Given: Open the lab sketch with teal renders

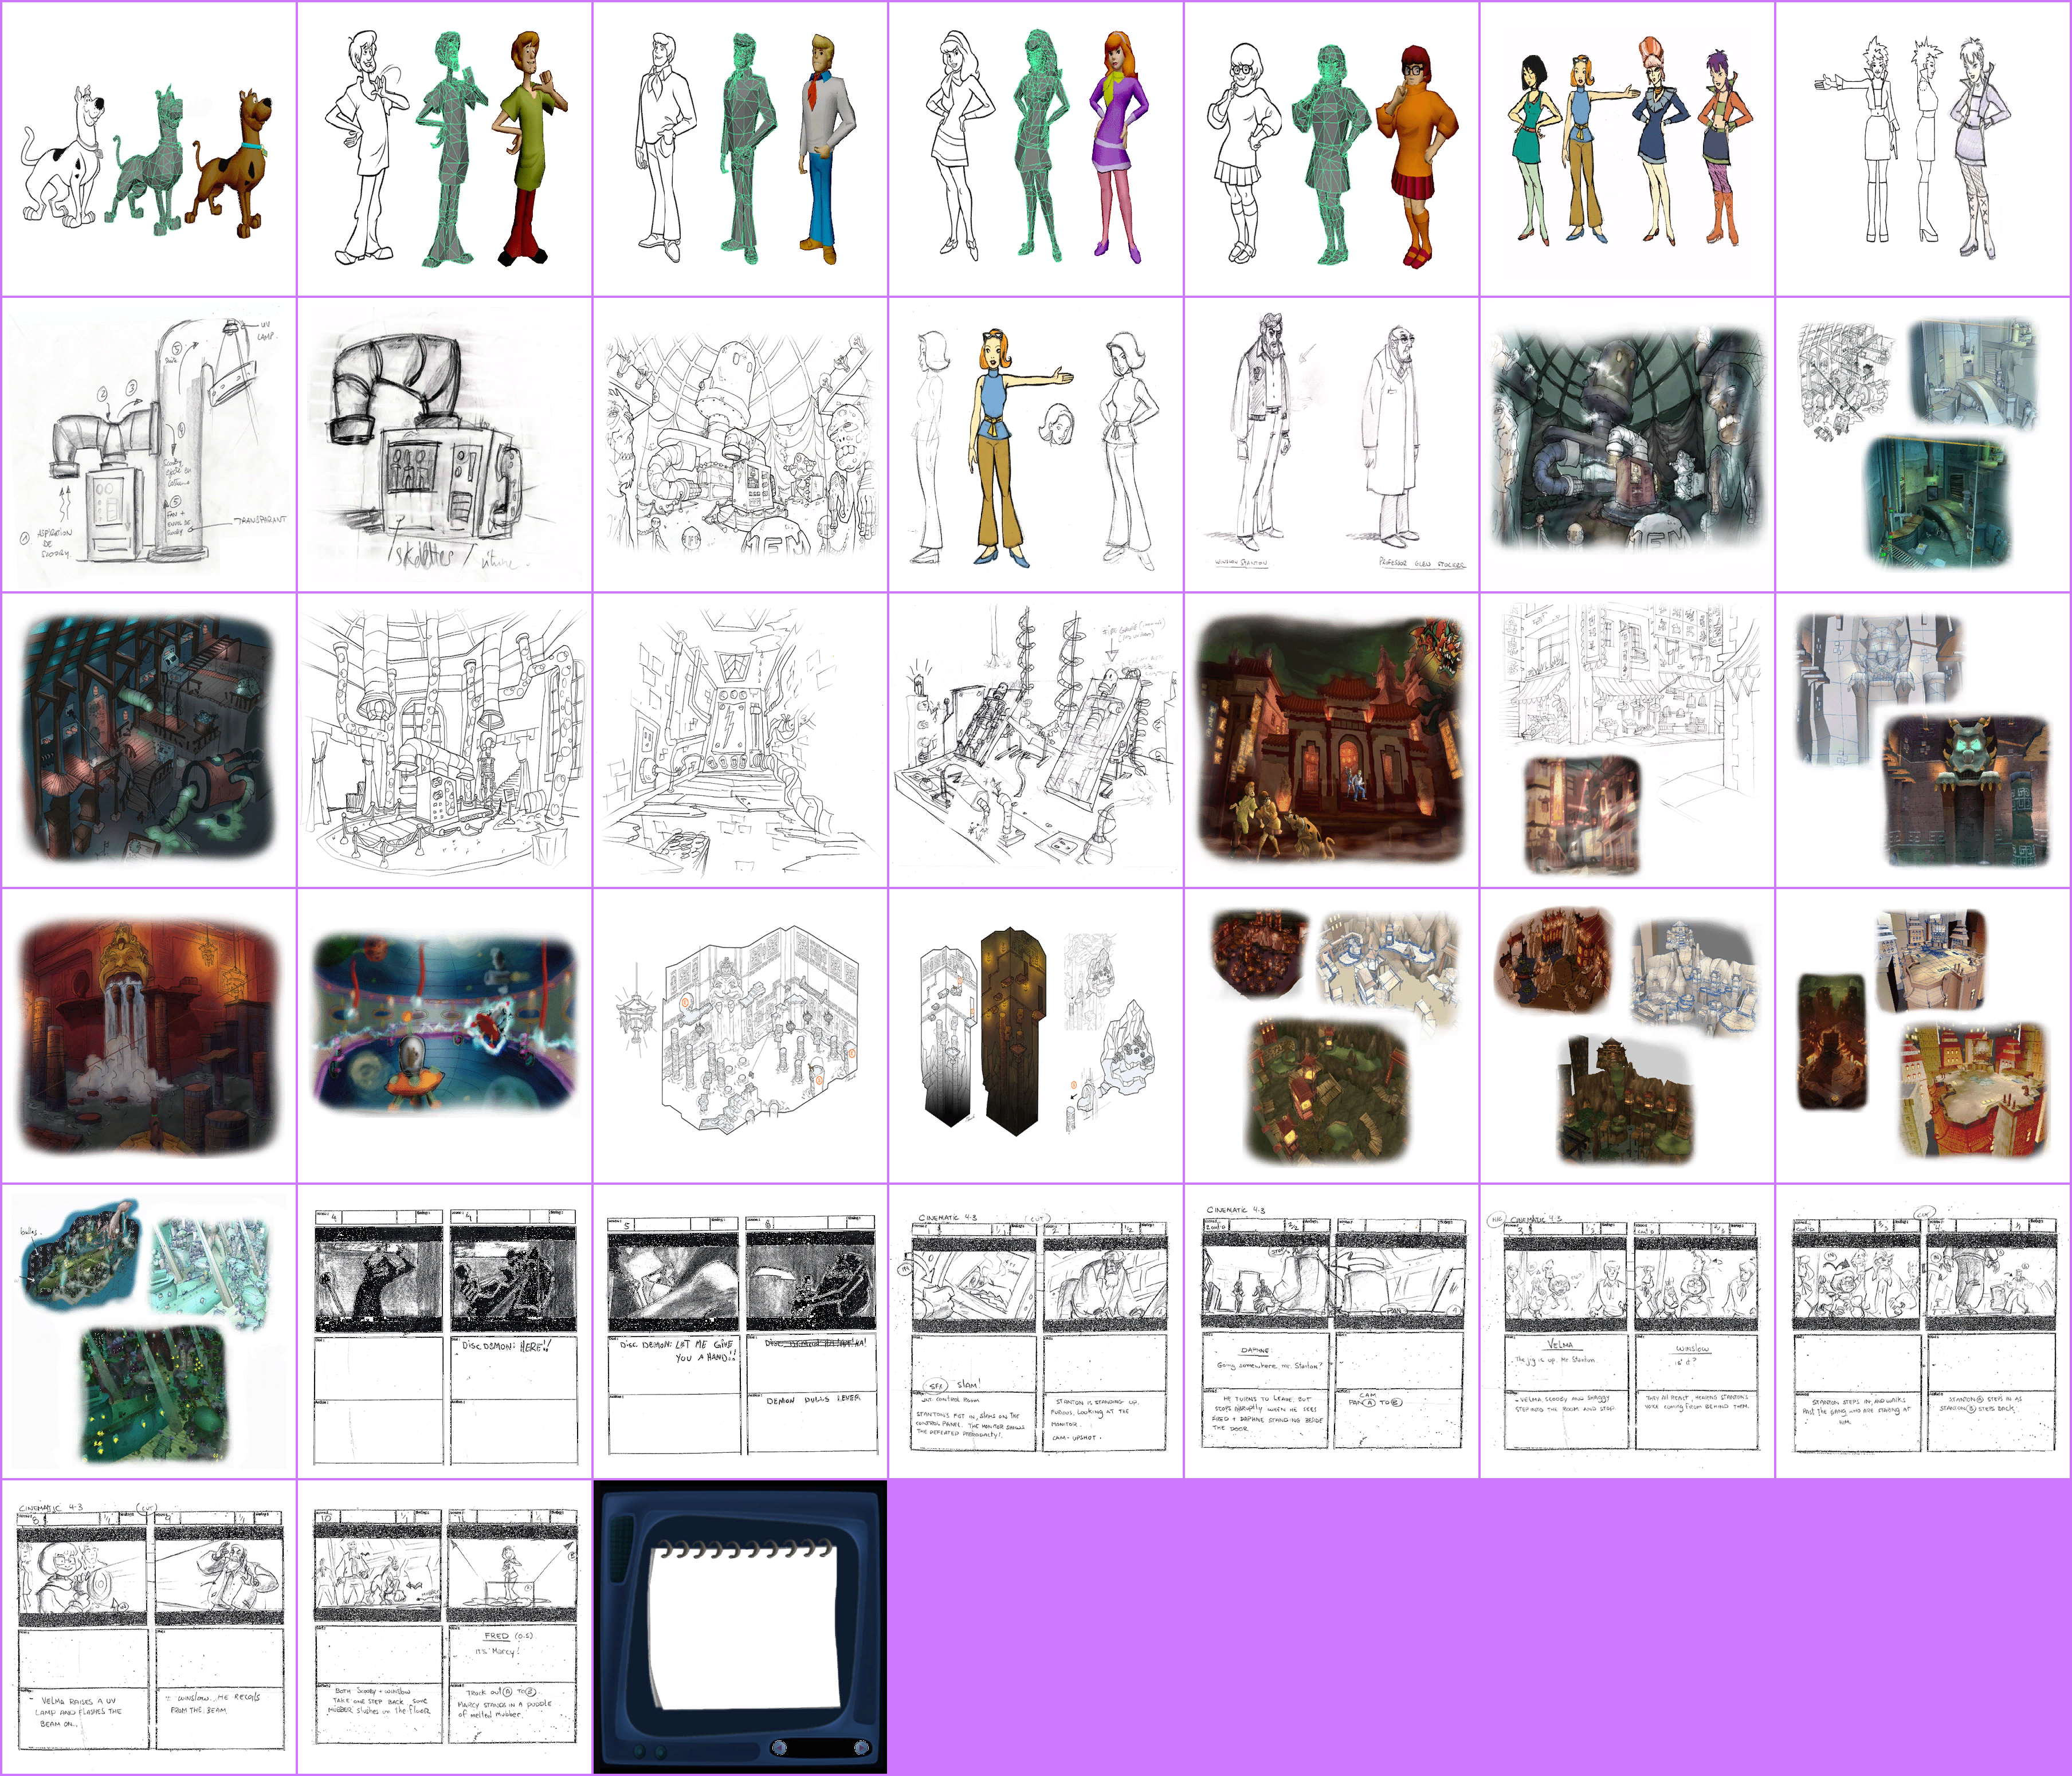Looking at the screenshot, I should tap(1924, 444).
